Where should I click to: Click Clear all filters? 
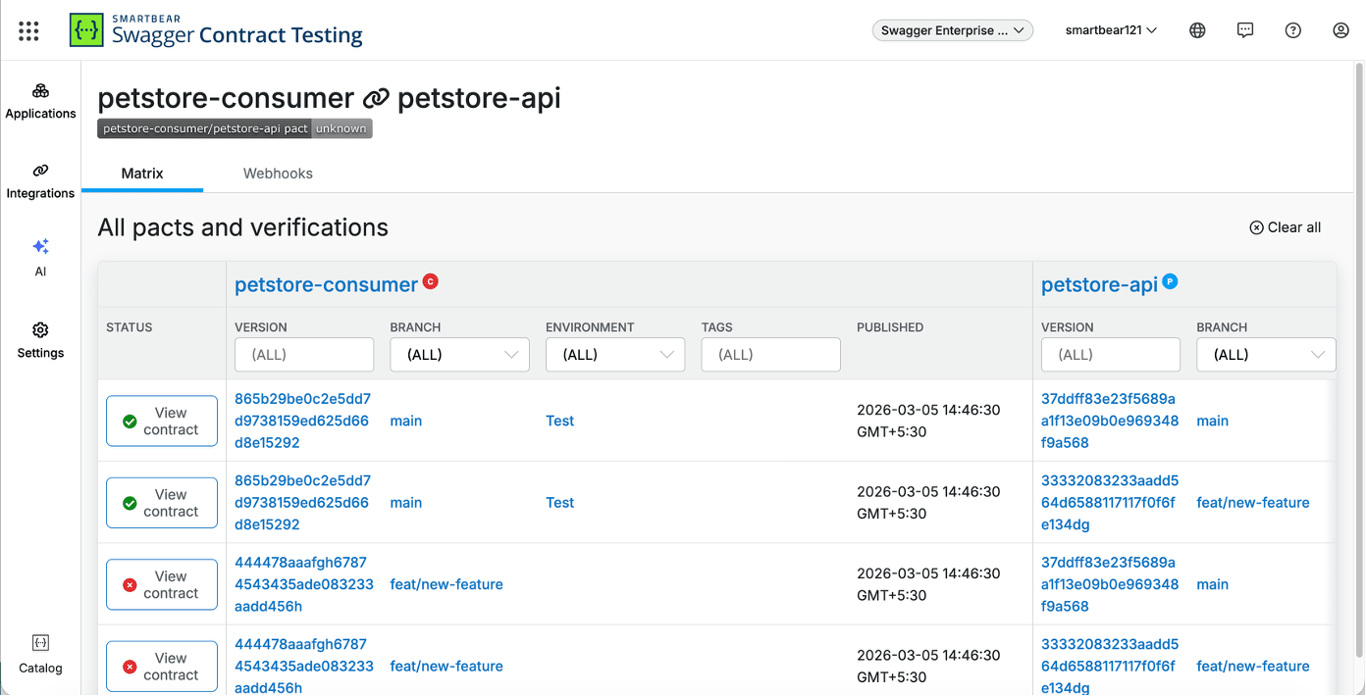pyautogui.click(x=1285, y=228)
